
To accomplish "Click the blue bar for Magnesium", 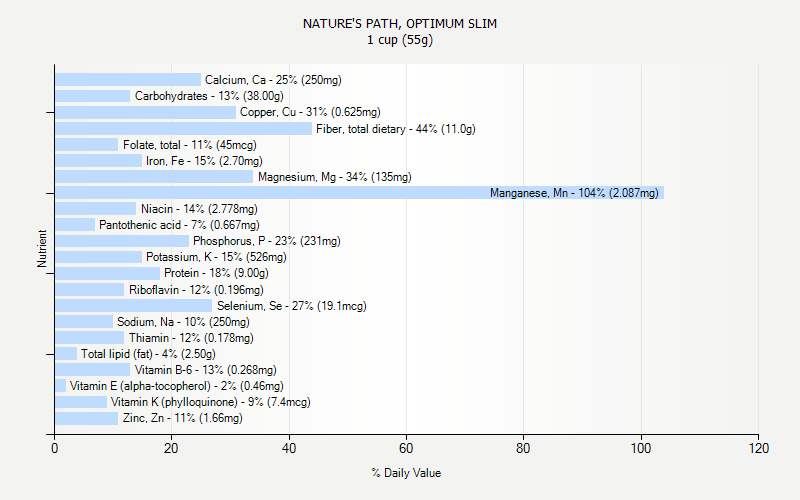I will (x=154, y=177).
